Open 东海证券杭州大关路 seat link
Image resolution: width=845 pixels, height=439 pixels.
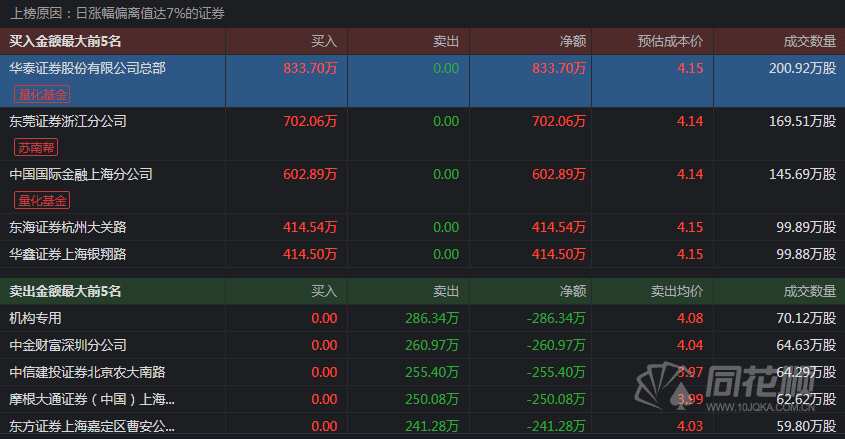point(68,227)
